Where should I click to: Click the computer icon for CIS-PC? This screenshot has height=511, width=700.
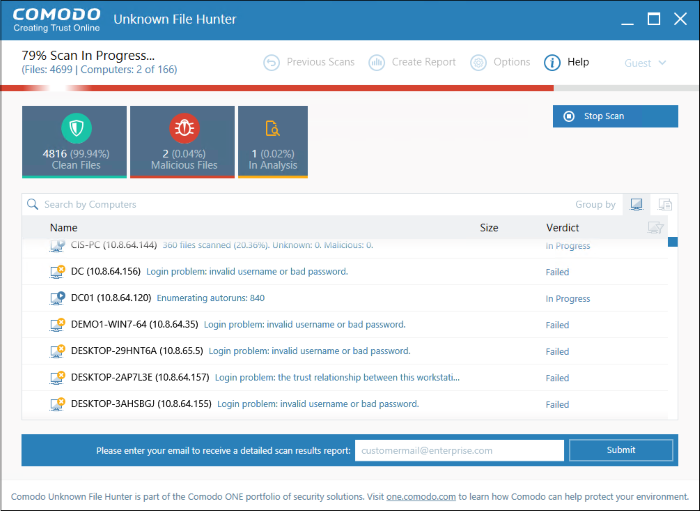point(57,245)
